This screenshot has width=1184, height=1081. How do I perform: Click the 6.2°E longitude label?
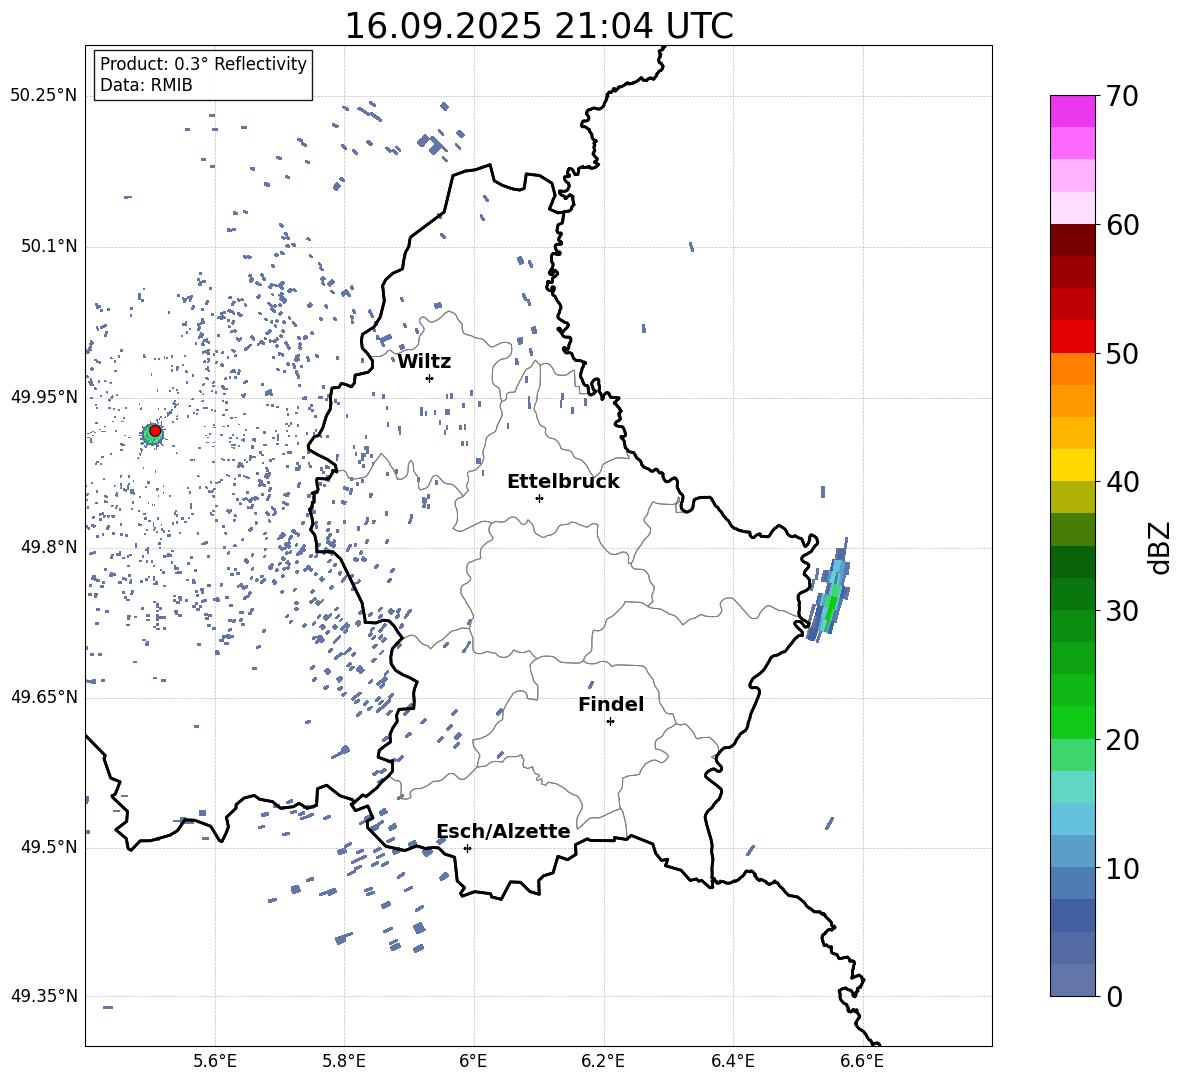pos(603,1061)
